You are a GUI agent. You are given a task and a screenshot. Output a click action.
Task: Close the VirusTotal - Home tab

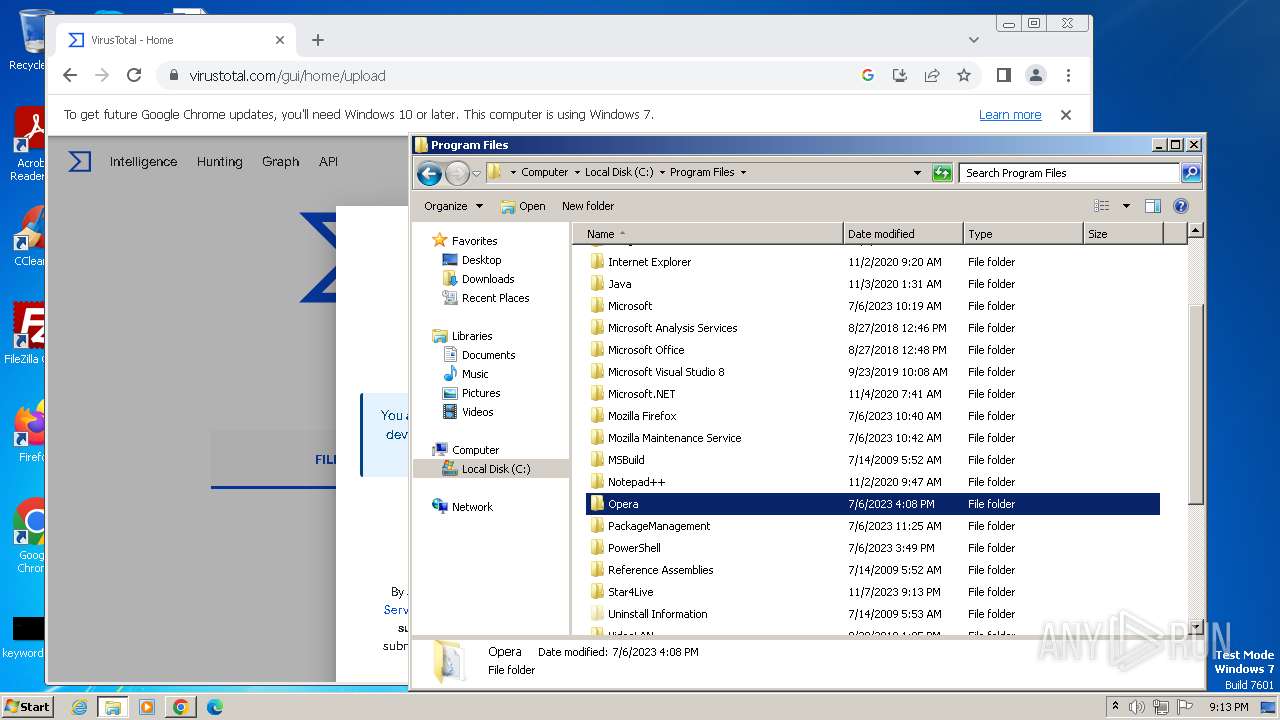(x=280, y=40)
